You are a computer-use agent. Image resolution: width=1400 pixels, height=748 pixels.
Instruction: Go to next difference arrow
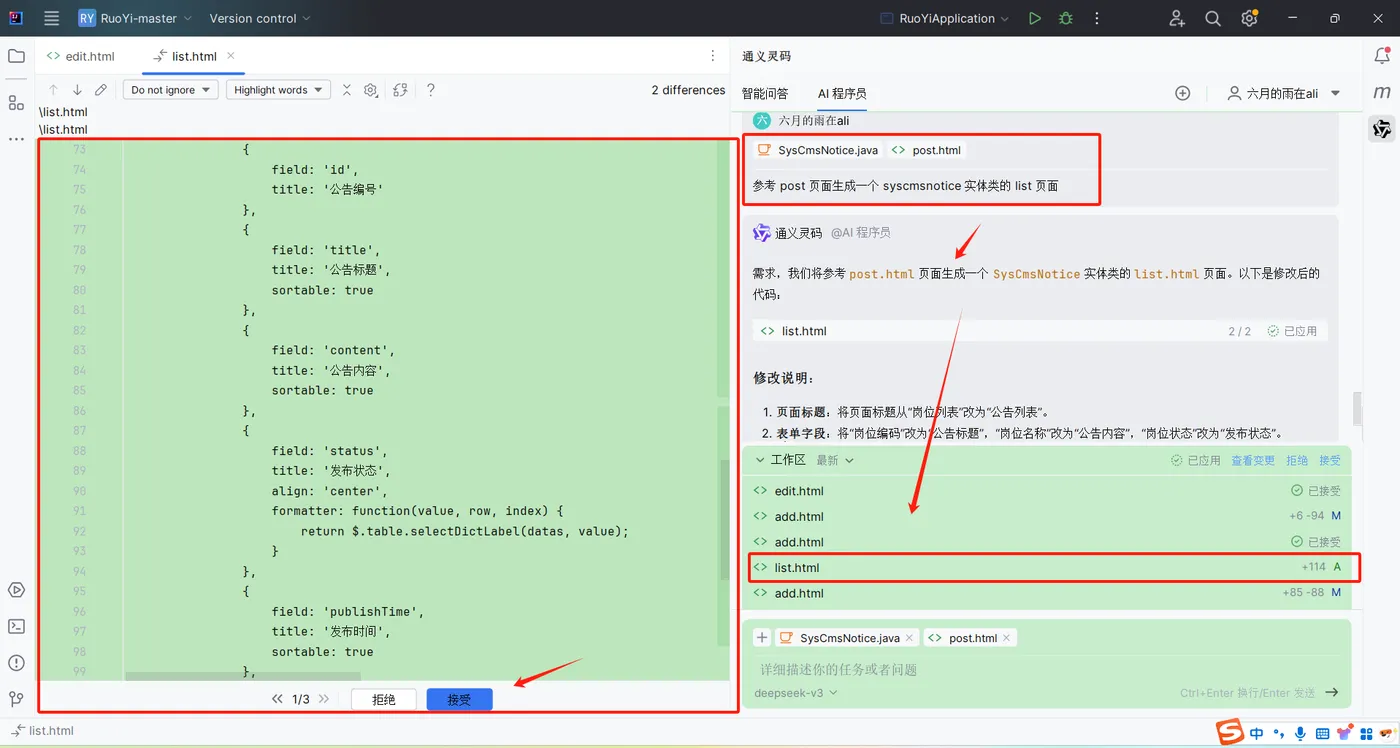click(x=77, y=90)
